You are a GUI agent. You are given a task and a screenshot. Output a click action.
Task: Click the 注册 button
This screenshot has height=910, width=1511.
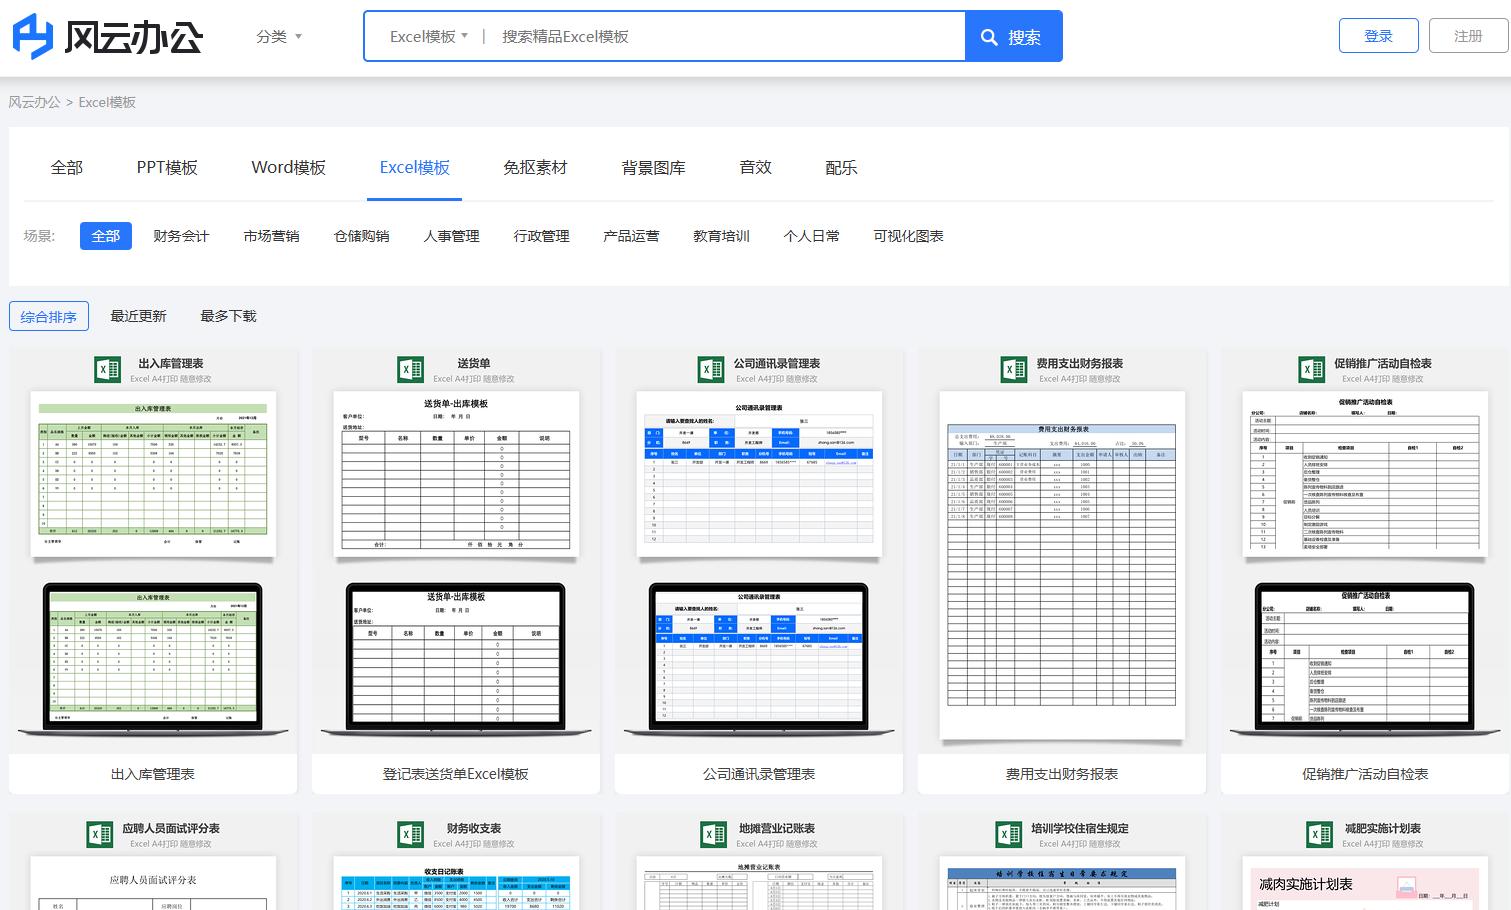coord(1468,35)
